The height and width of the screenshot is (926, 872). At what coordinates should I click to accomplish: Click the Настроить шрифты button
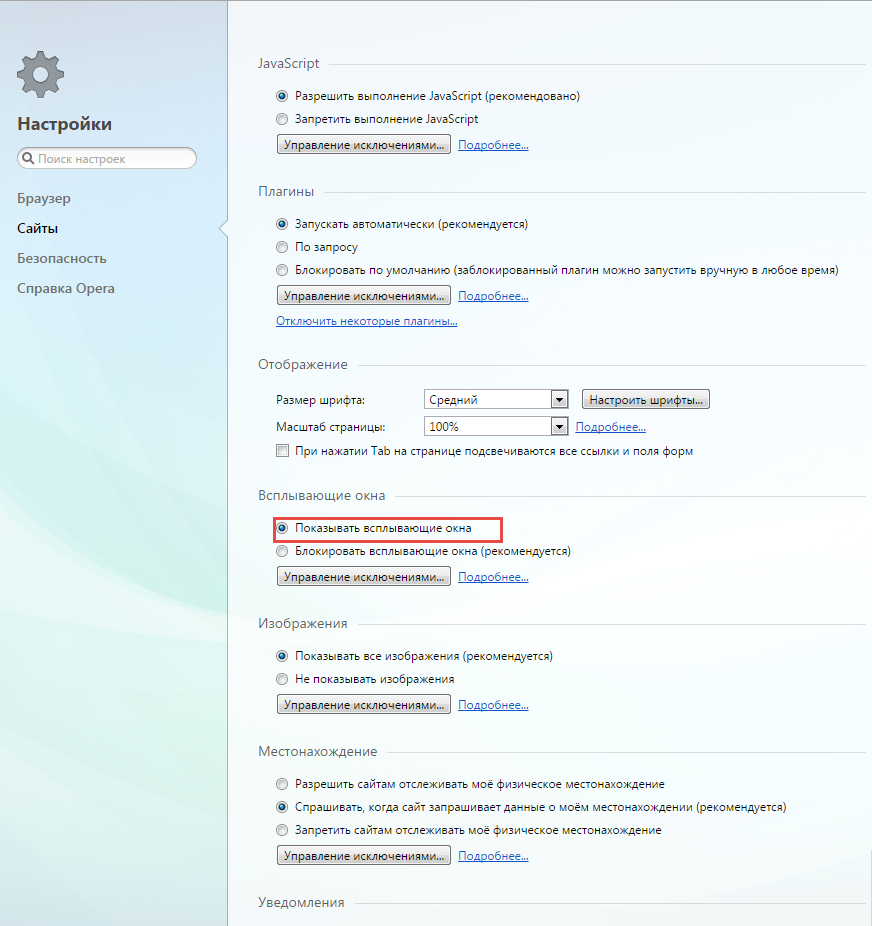pyautogui.click(x=646, y=400)
